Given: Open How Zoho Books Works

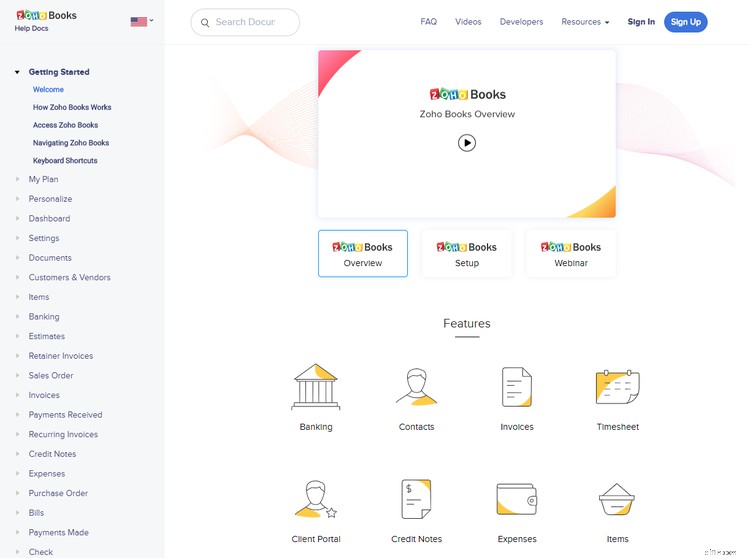Looking at the screenshot, I should pyautogui.click(x=72, y=107).
